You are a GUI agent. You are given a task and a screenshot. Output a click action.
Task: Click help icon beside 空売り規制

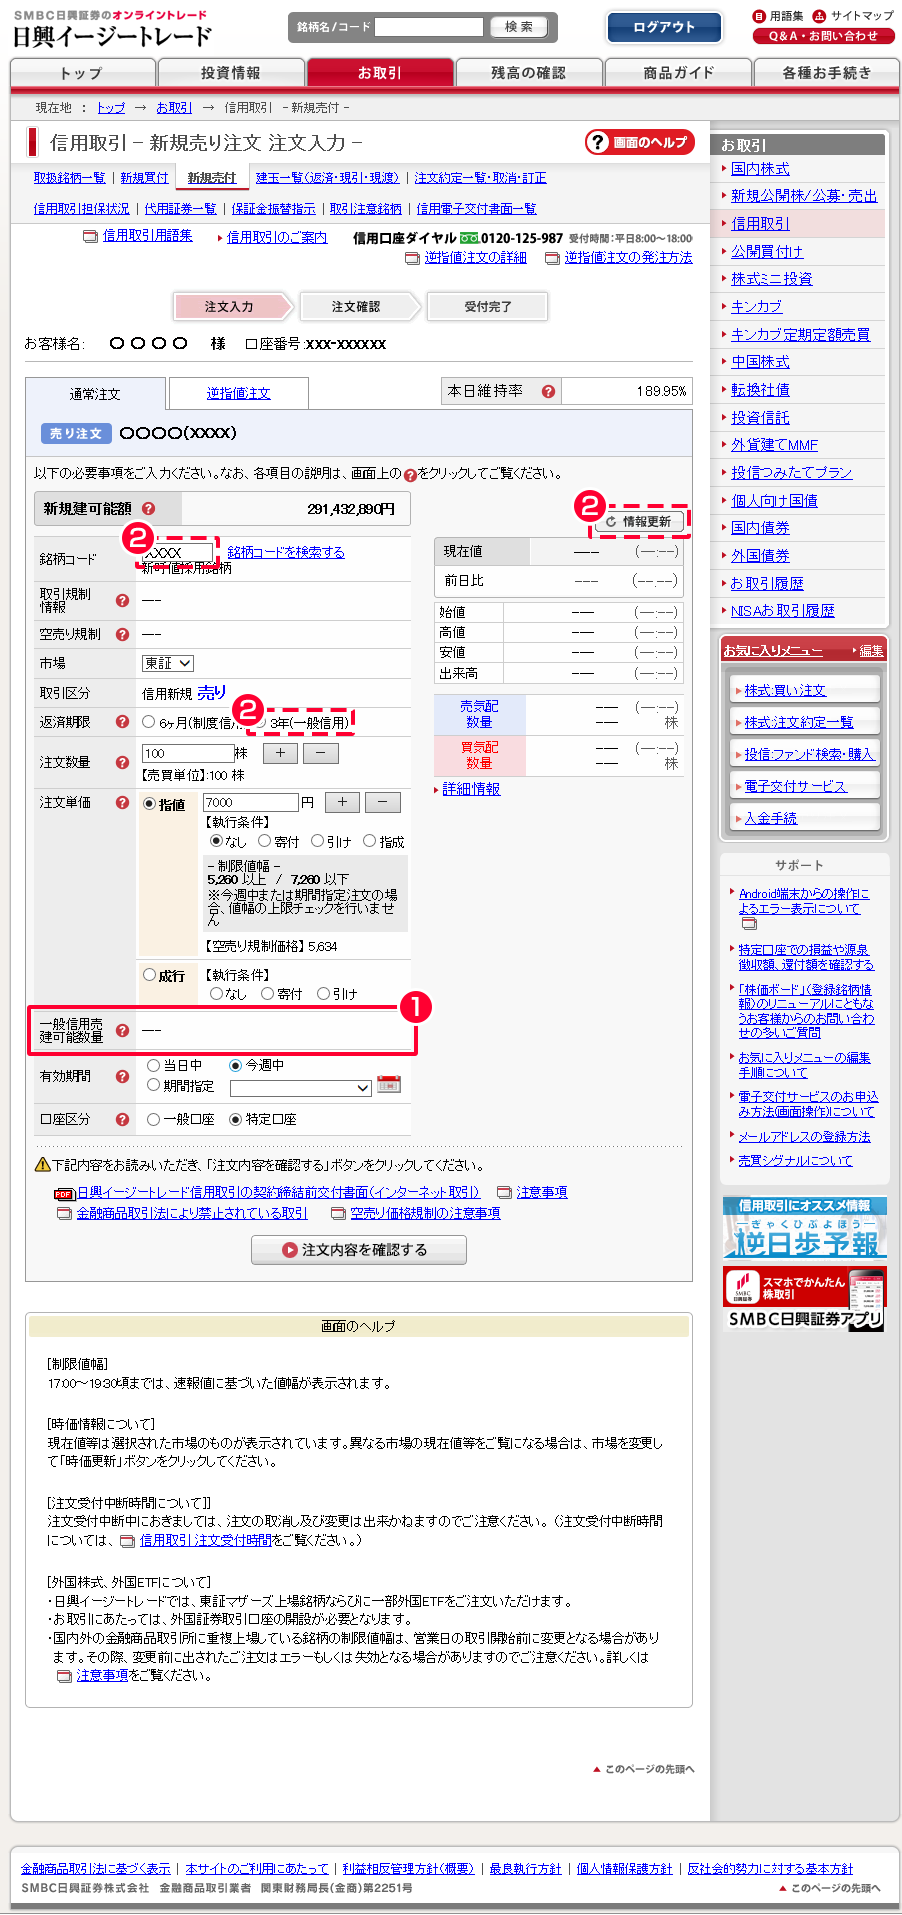(x=122, y=634)
